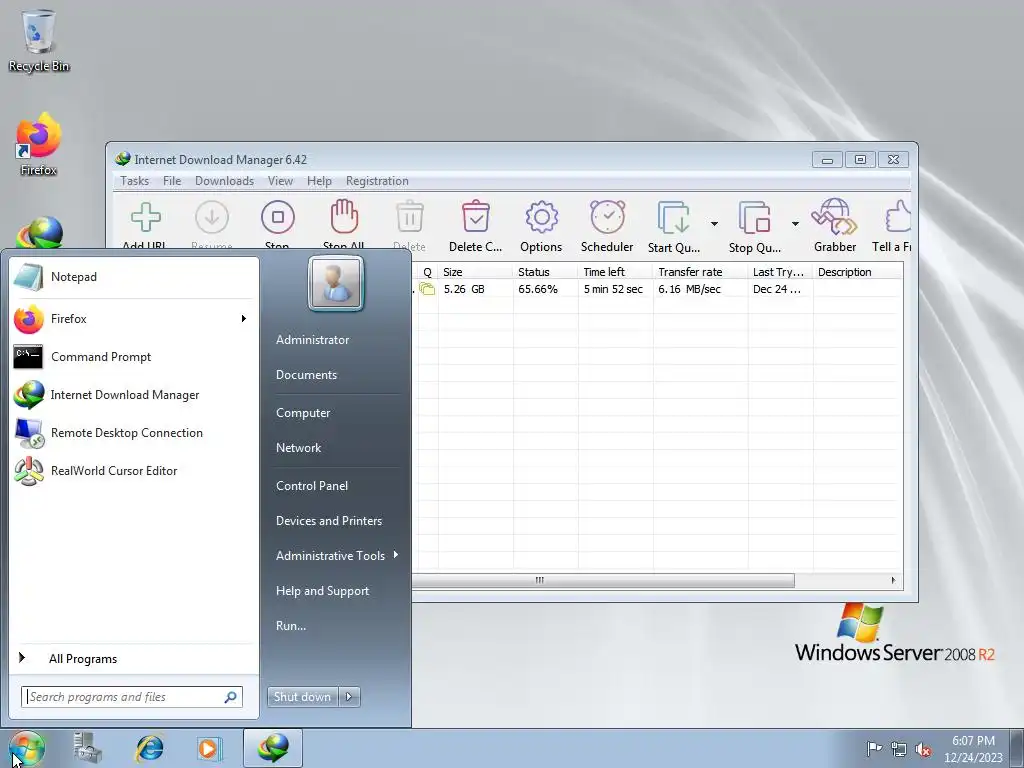Click the scroll right arrow in IDM list
Image resolution: width=1024 pixels, height=768 pixels.
893,581
